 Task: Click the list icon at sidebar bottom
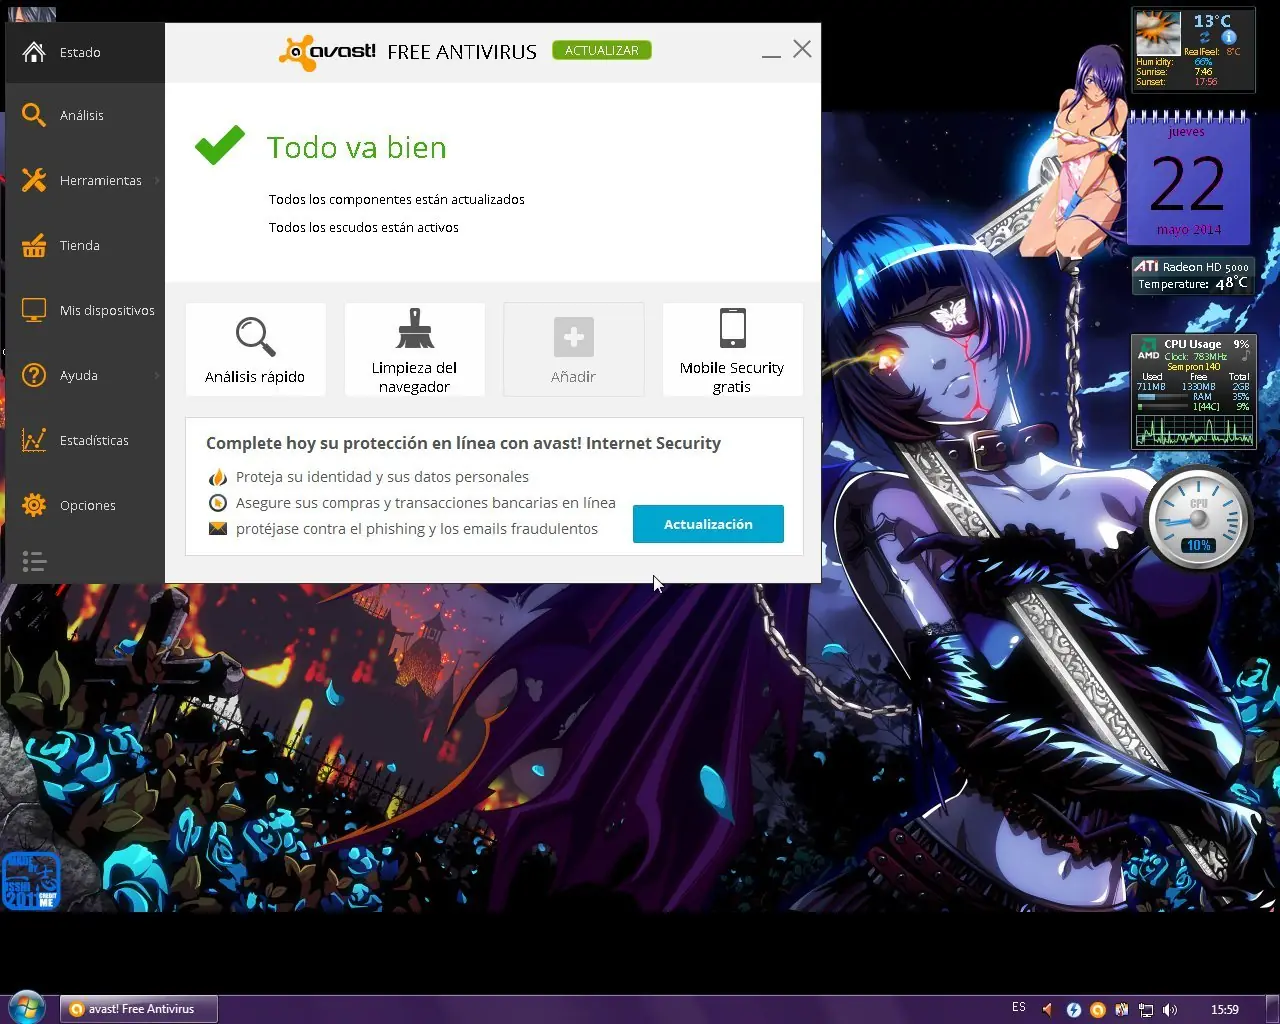pyautogui.click(x=34, y=561)
